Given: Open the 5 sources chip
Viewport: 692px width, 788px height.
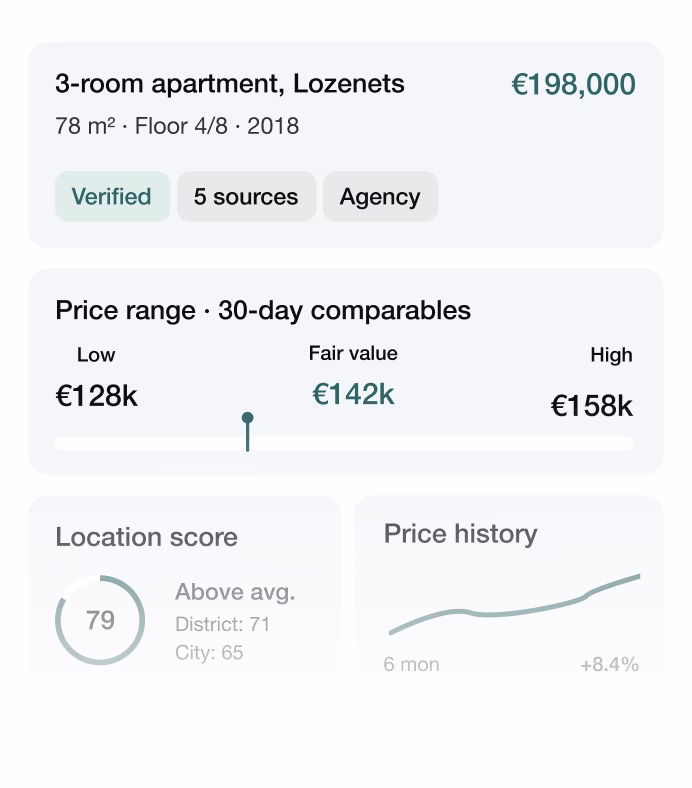Looking at the screenshot, I should coord(246,196).
